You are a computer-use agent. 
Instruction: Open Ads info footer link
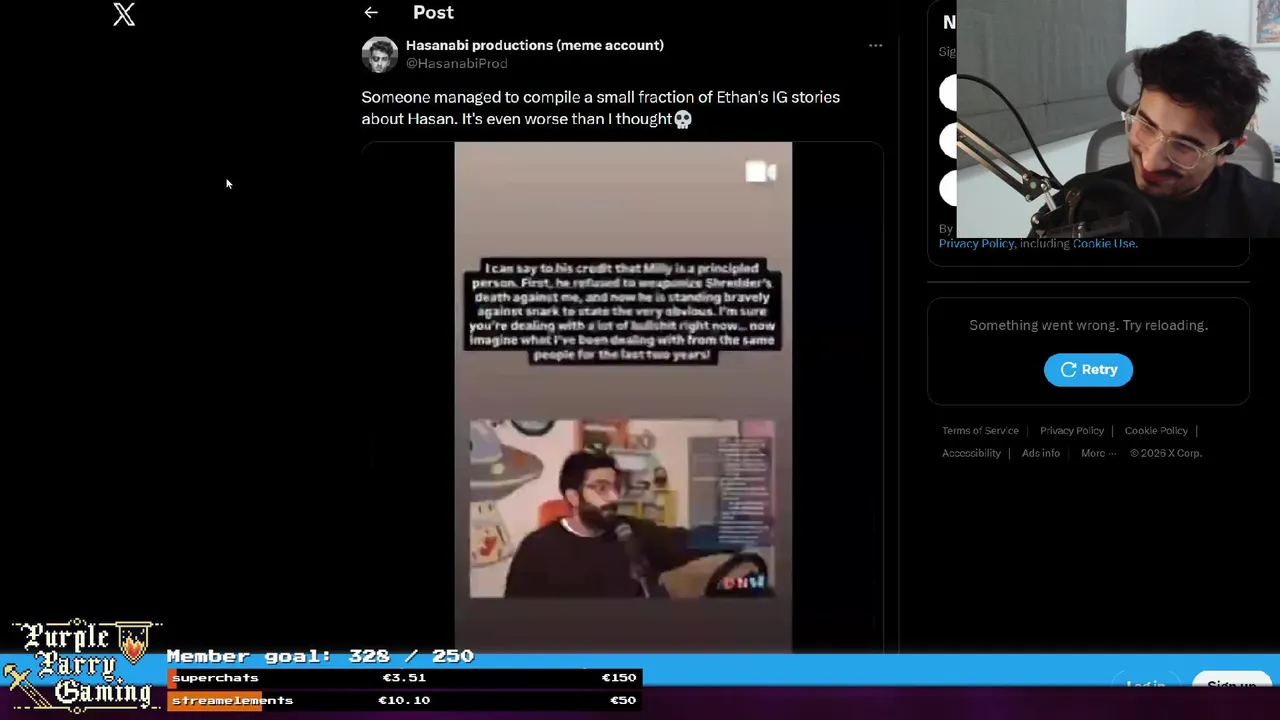pos(1040,453)
